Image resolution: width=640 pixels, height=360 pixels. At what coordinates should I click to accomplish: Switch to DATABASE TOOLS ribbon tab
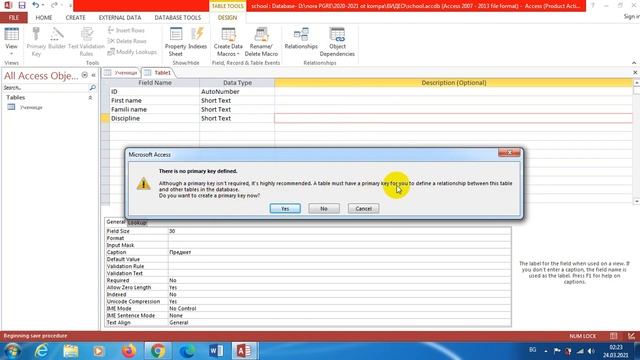click(178, 18)
